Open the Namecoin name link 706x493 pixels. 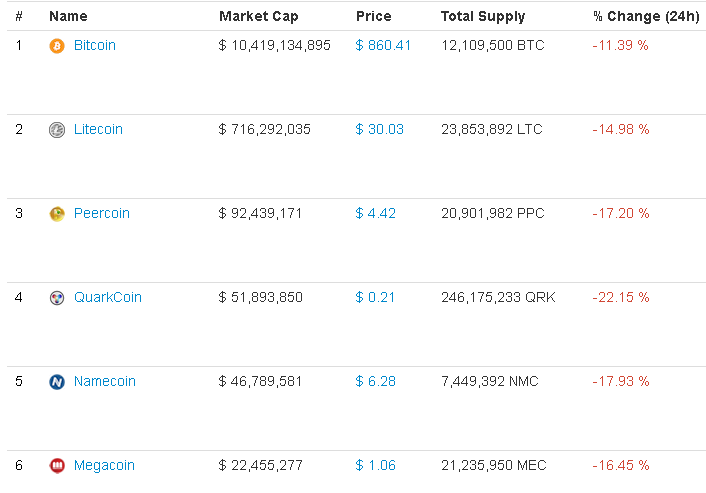105,382
